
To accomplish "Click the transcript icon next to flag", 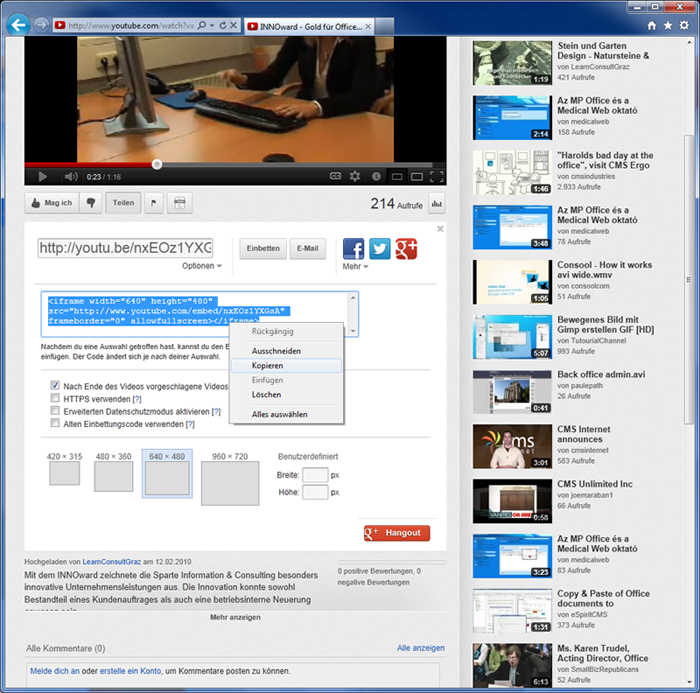I will click(179, 203).
